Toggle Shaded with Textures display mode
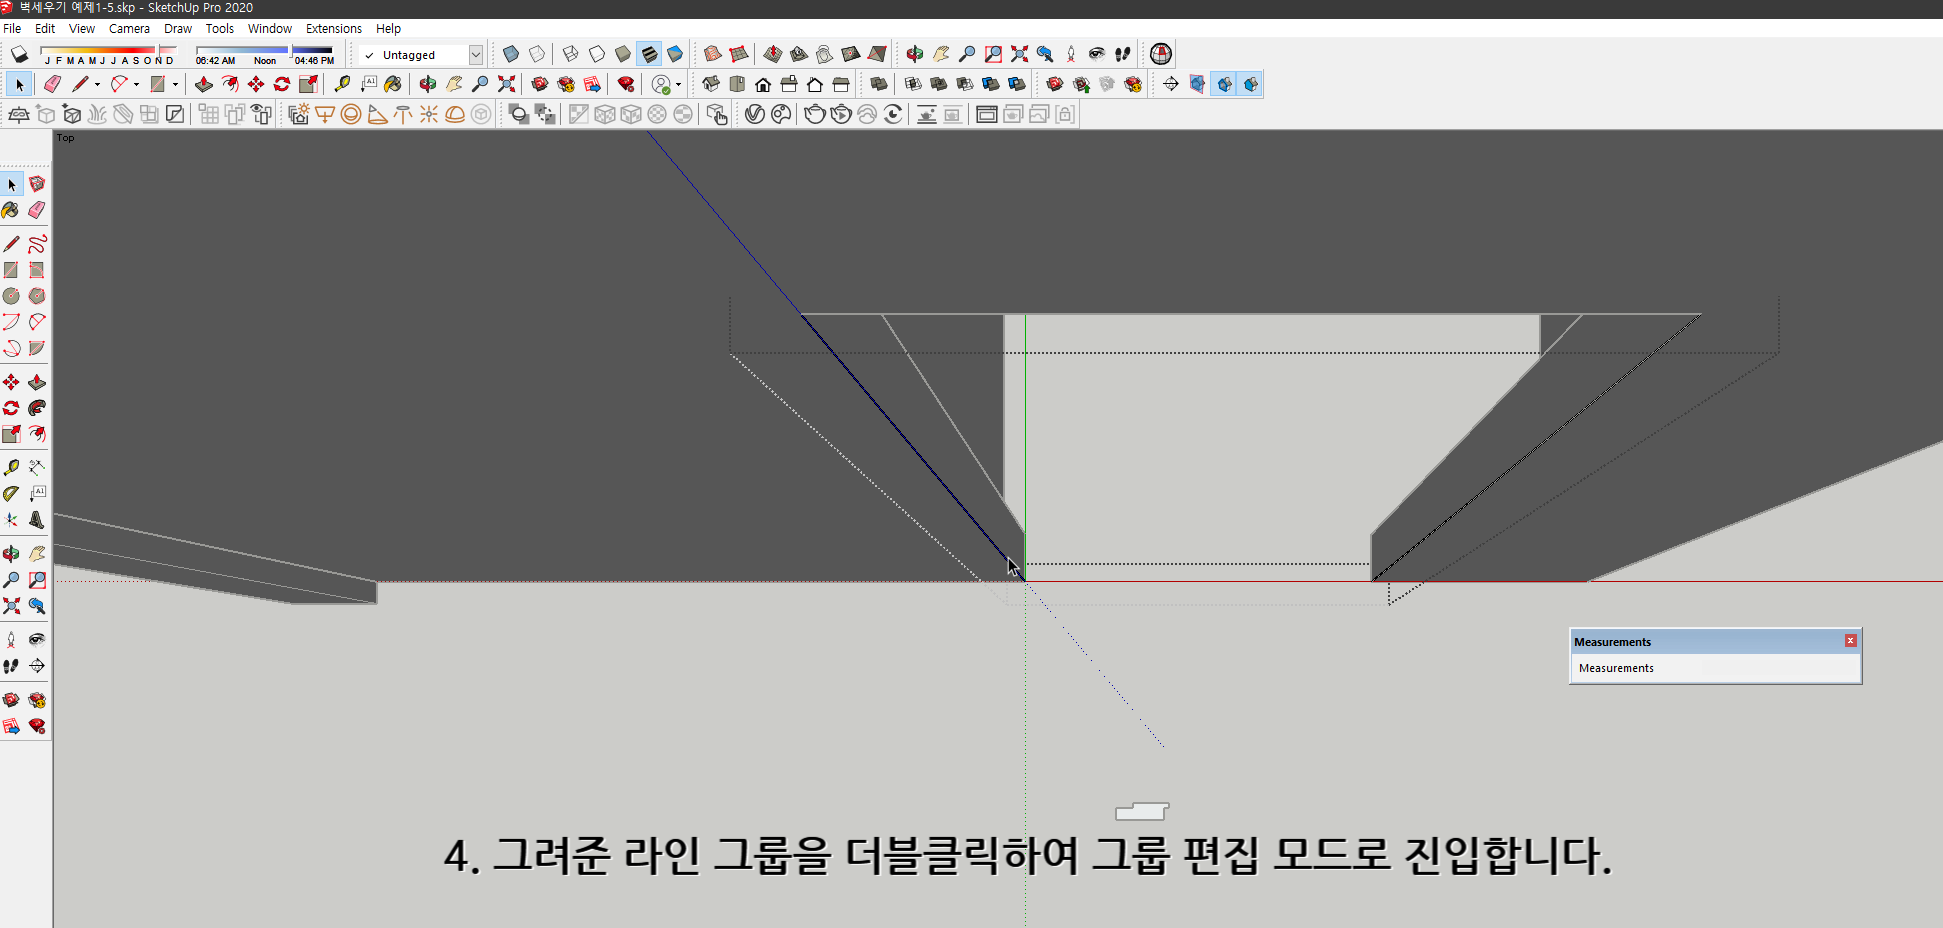This screenshot has width=1943, height=928. pos(650,54)
